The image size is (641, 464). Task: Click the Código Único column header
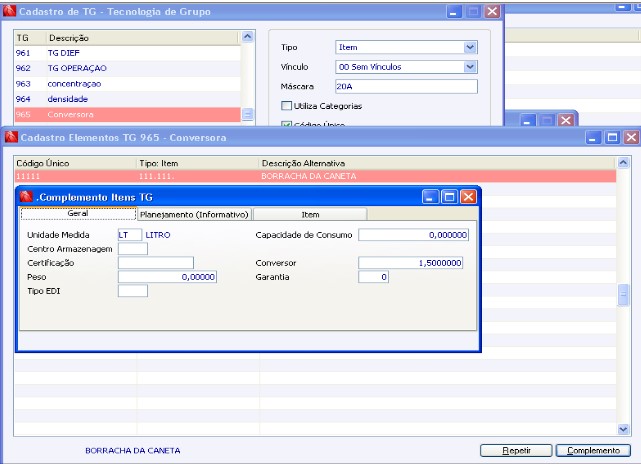[x=75, y=163]
